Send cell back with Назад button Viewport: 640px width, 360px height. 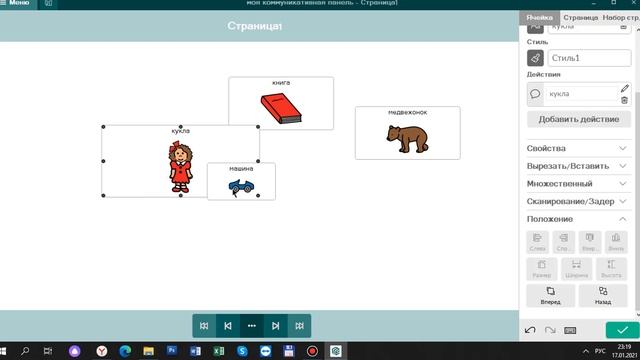[x=603, y=296]
